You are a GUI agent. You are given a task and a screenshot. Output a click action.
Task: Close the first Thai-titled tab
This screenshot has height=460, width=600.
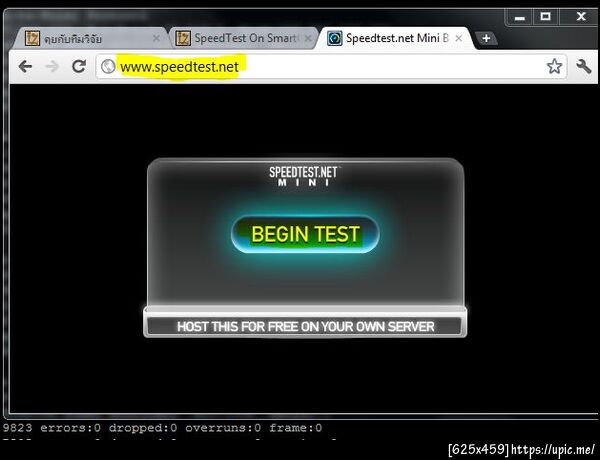coord(156,38)
